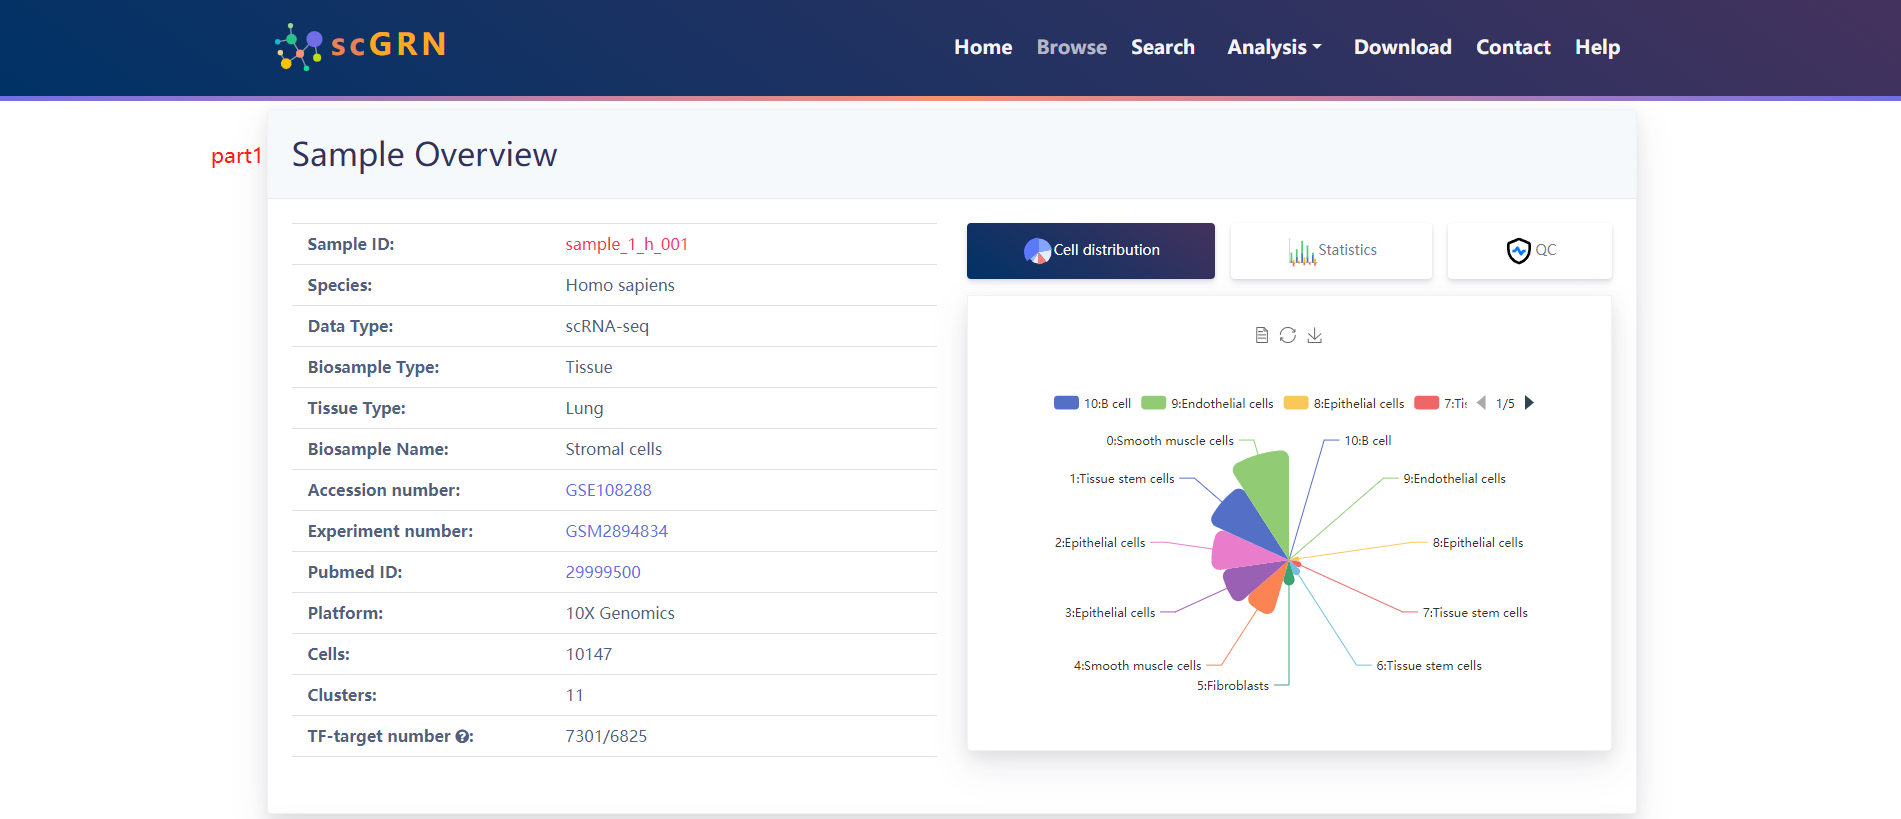
Task: Click the Sample Overview heading
Action: 424,155
